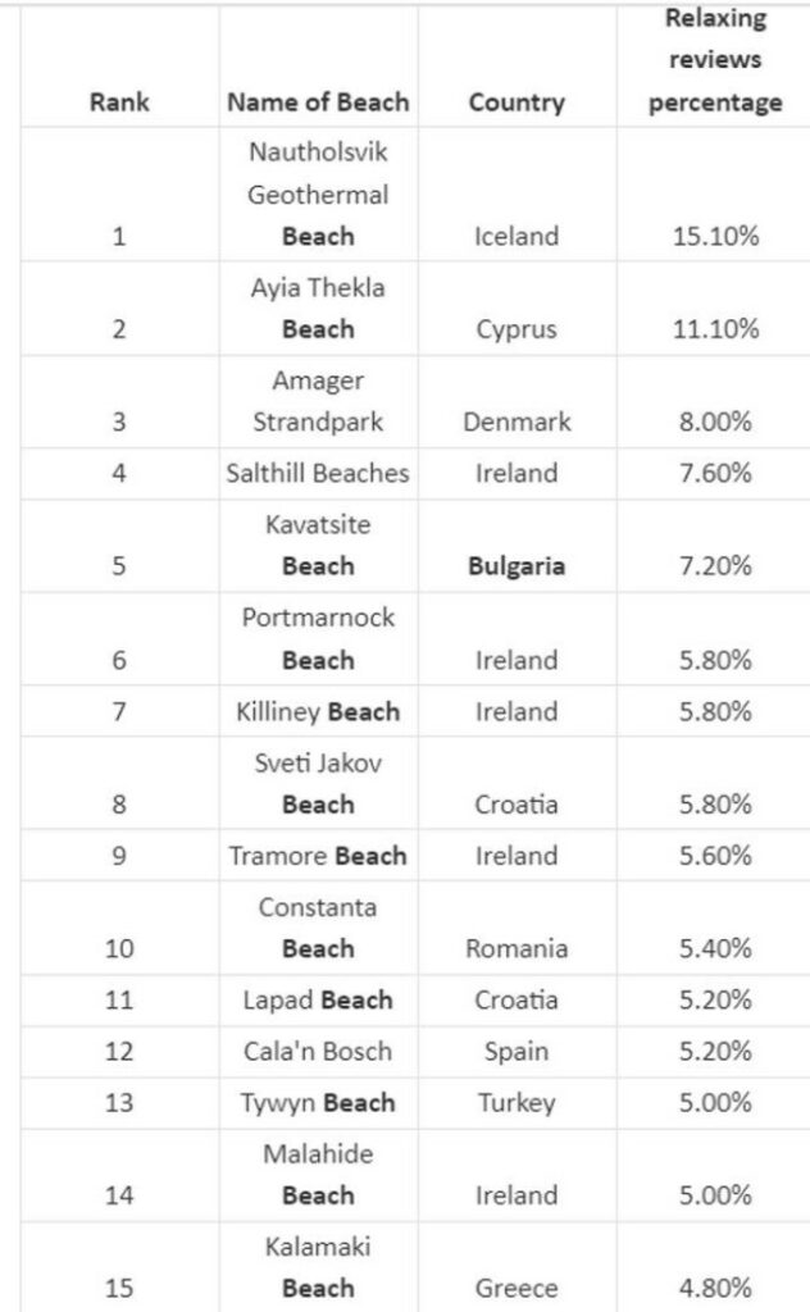
Task: Click the Amager Strandpark cell
Action: [318, 401]
